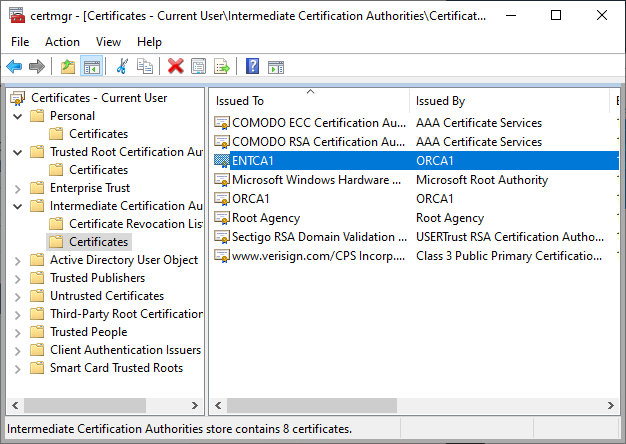Open Properties via toolbar icon
This screenshot has height=444, width=626.
point(198,66)
